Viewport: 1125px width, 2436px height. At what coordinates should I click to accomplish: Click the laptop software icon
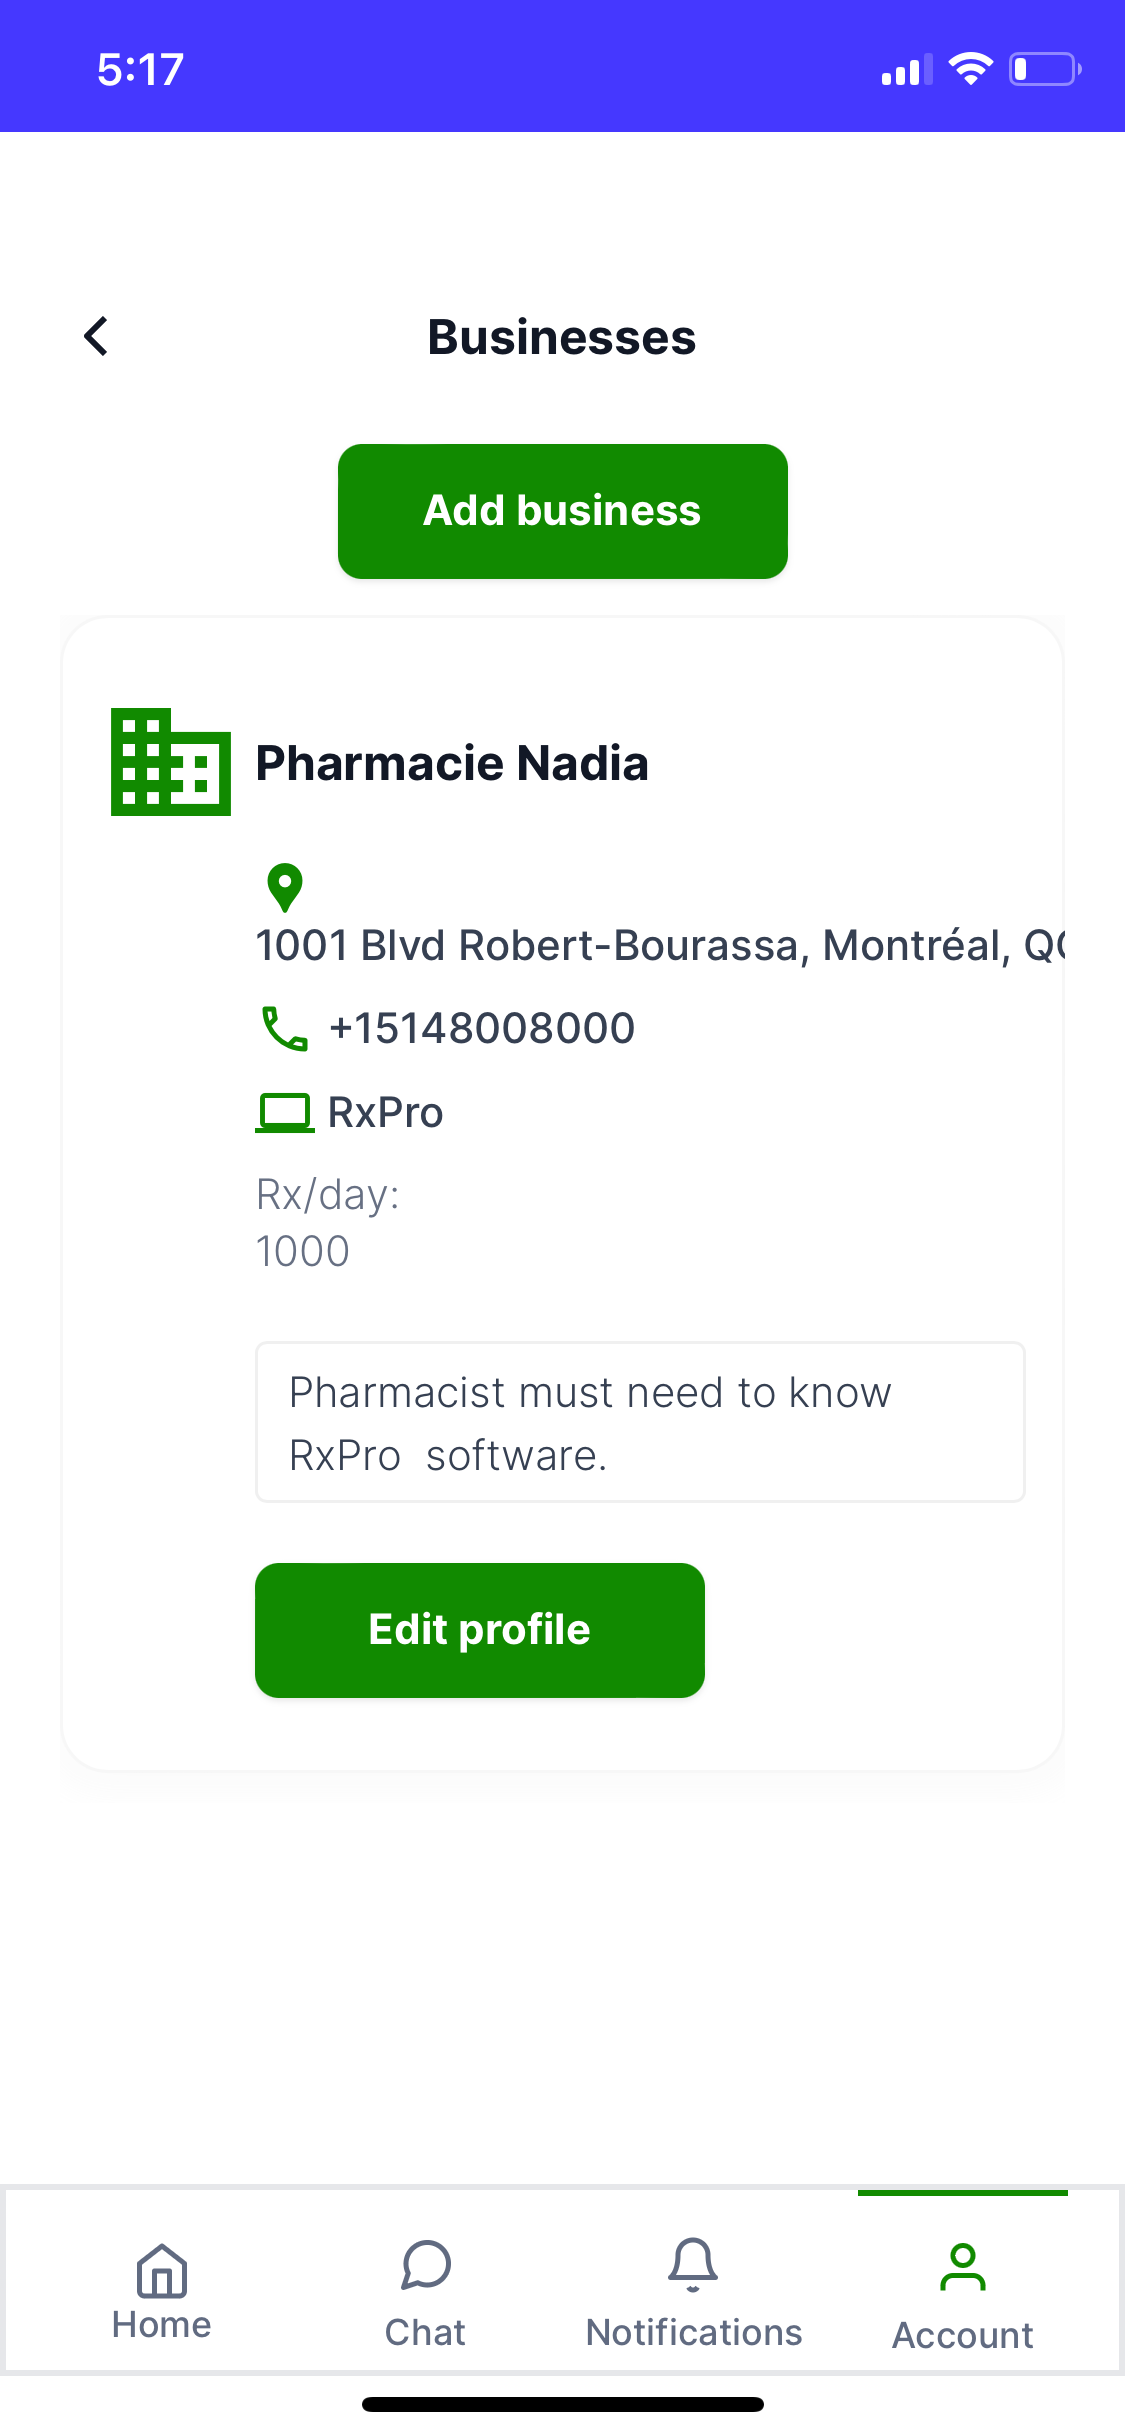[x=285, y=1112]
